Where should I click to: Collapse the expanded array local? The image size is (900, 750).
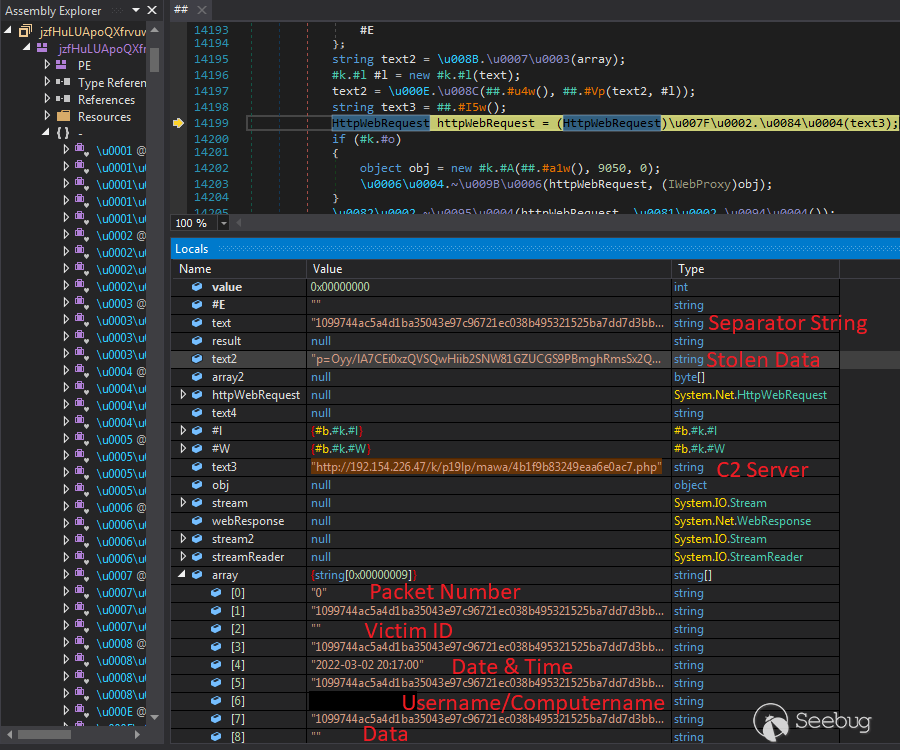(182, 574)
